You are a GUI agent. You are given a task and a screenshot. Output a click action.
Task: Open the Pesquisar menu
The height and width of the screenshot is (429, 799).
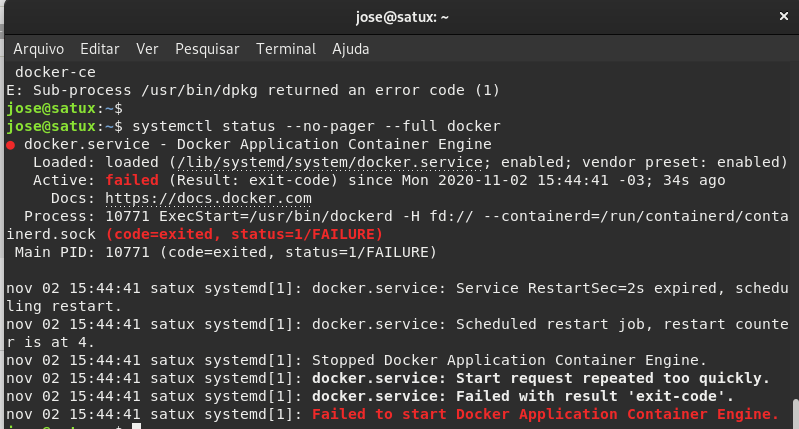(207, 49)
